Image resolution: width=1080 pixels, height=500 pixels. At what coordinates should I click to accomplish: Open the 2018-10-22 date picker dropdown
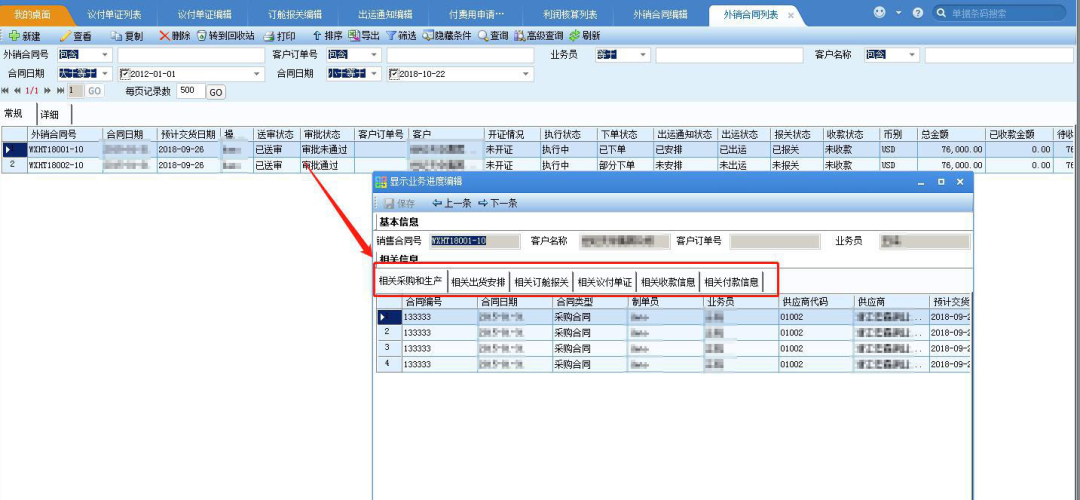tap(527, 74)
